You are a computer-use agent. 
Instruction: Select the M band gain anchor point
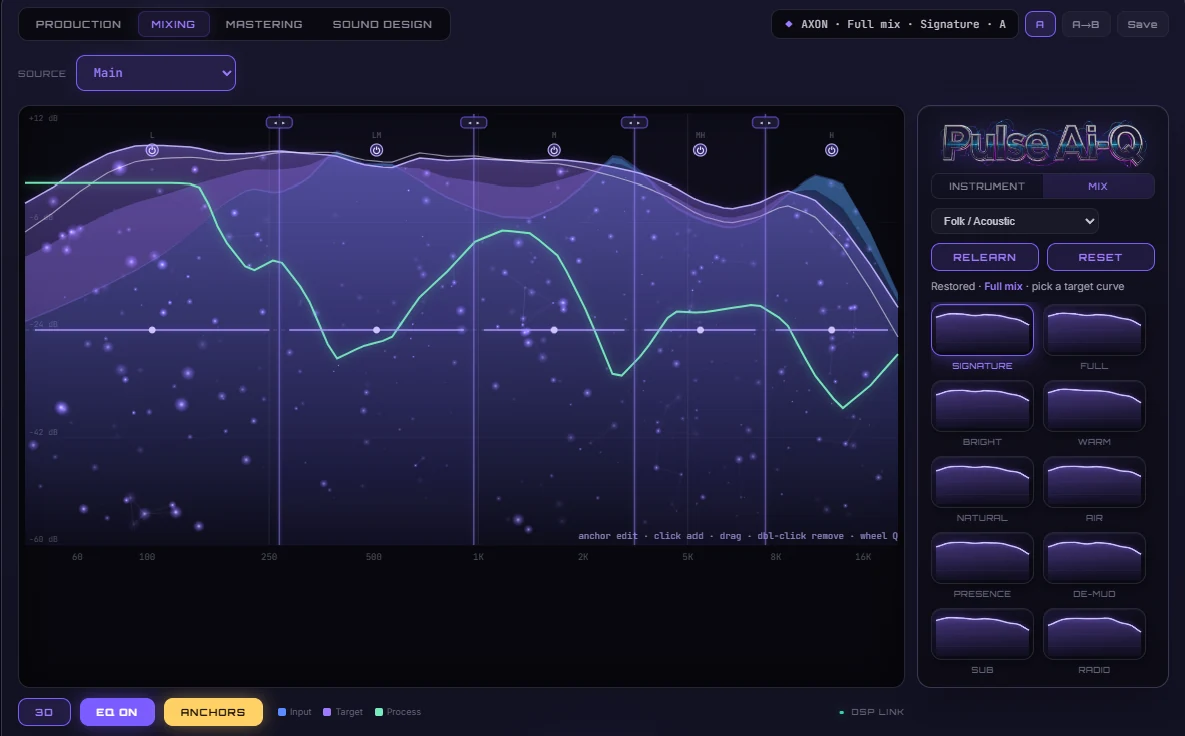pos(554,330)
